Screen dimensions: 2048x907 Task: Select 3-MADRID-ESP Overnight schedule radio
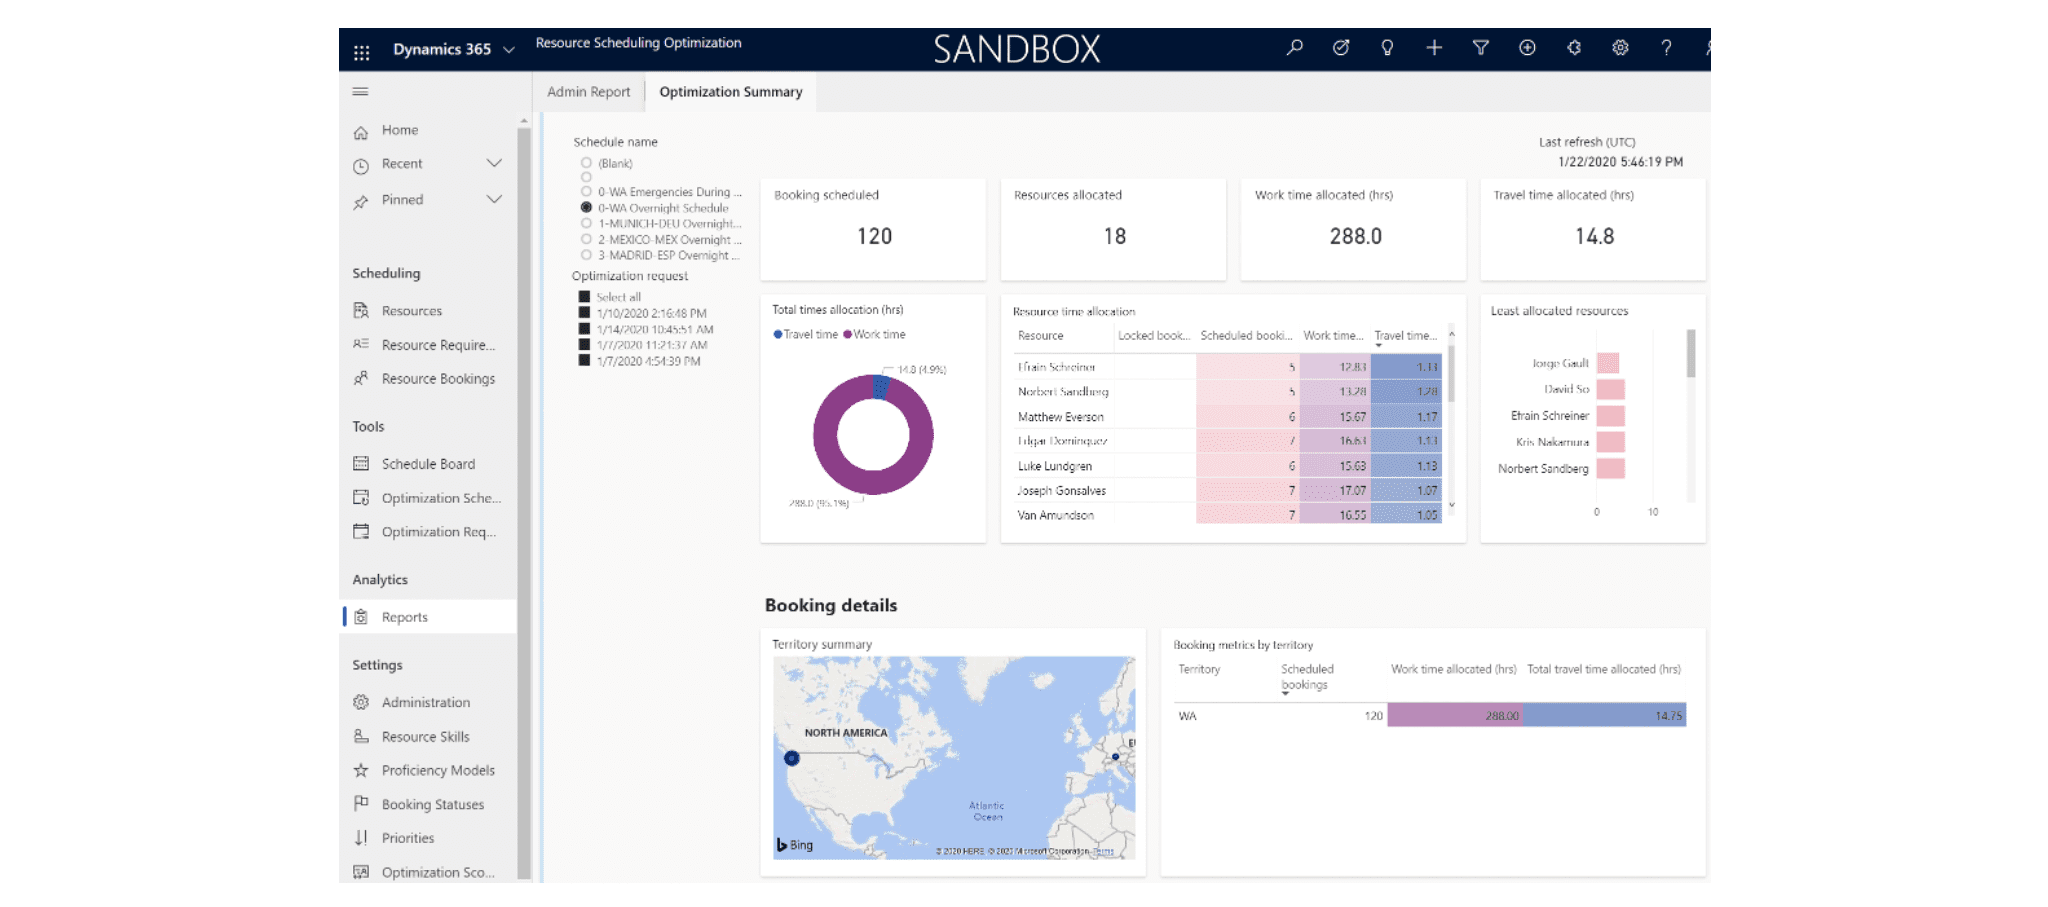pyautogui.click(x=586, y=255)
